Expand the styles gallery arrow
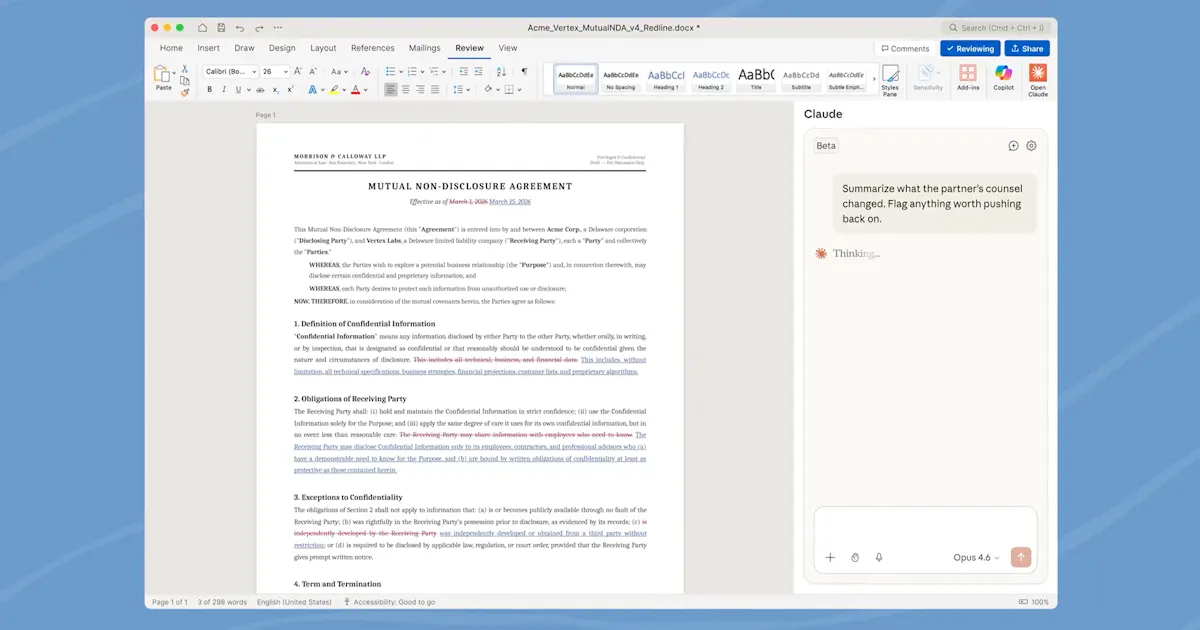This screenshot has height=630, width=1200. pyautogui.click(x=874, y=79)
